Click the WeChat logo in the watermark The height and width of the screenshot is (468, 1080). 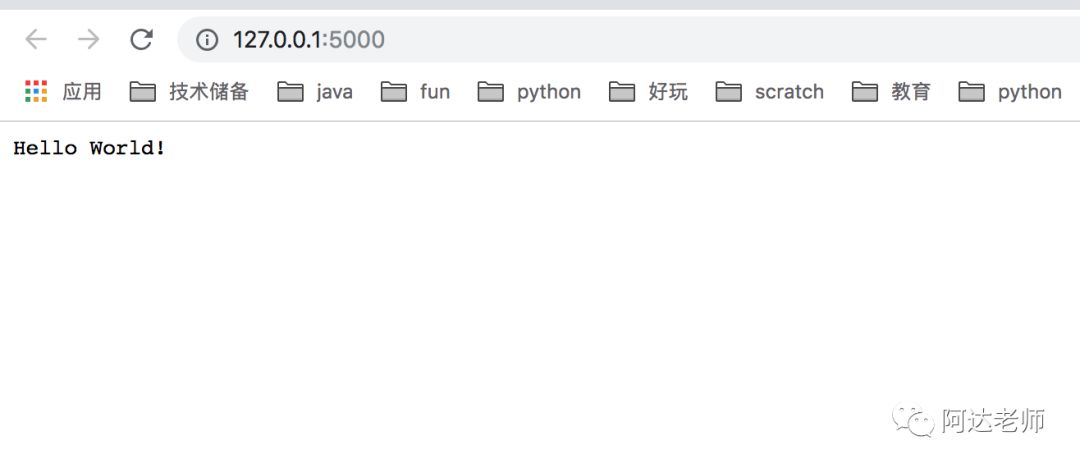913,420
